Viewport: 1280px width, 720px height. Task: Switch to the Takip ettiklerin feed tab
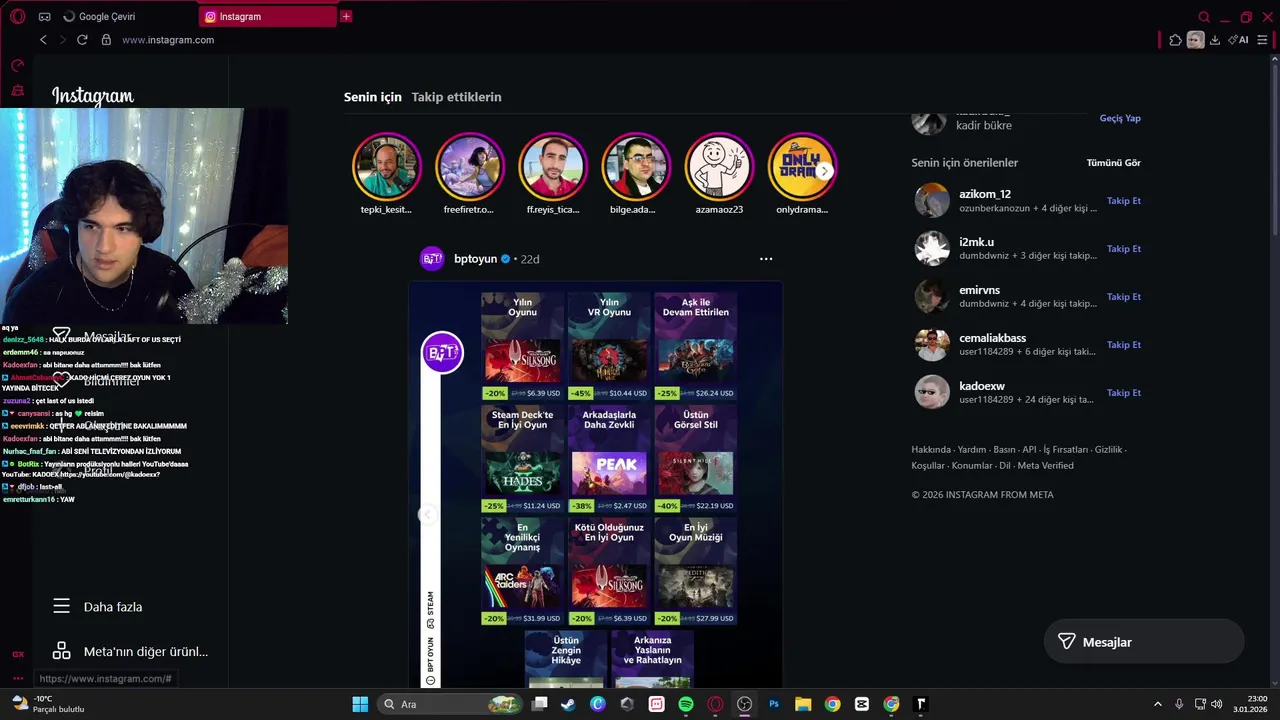point(456,97)
